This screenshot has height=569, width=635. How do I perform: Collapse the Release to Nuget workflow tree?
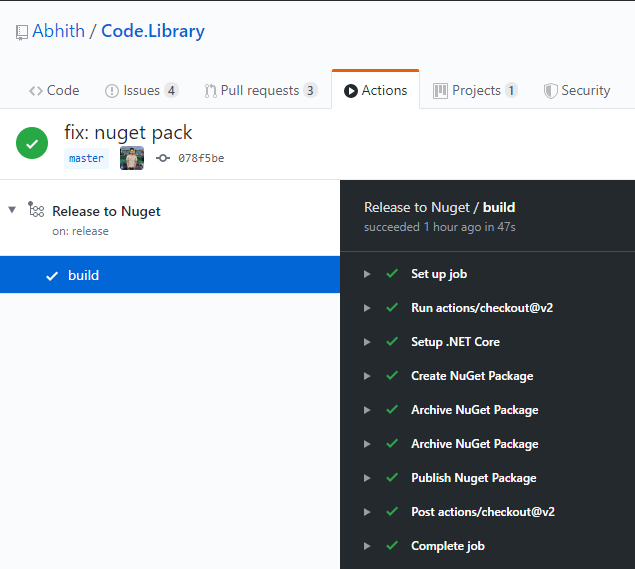(x=12, y=210)
